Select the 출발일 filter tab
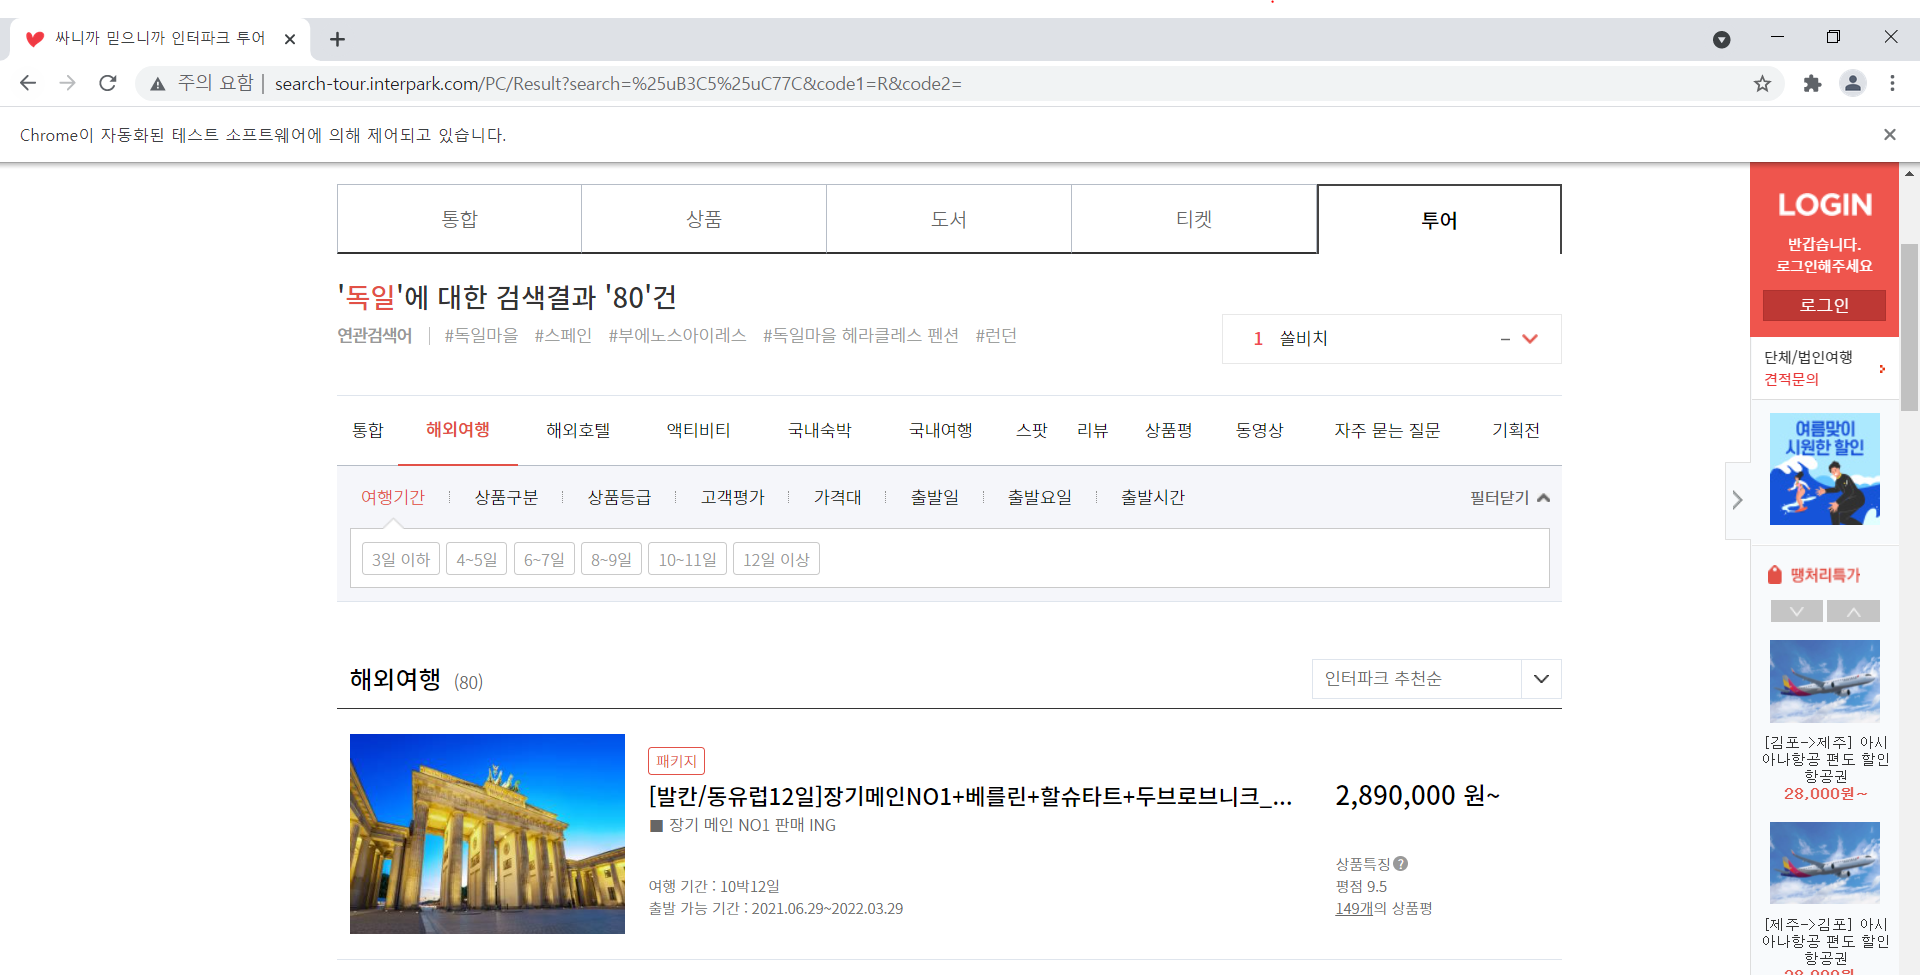Image resolution: width=1920 pixels, height=975 pixels. [935, 498]
